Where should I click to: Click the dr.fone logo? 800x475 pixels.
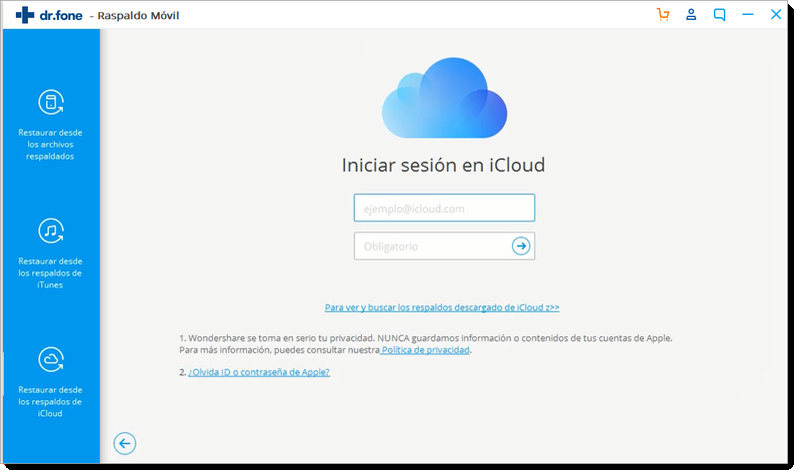[x=48, y=15]
